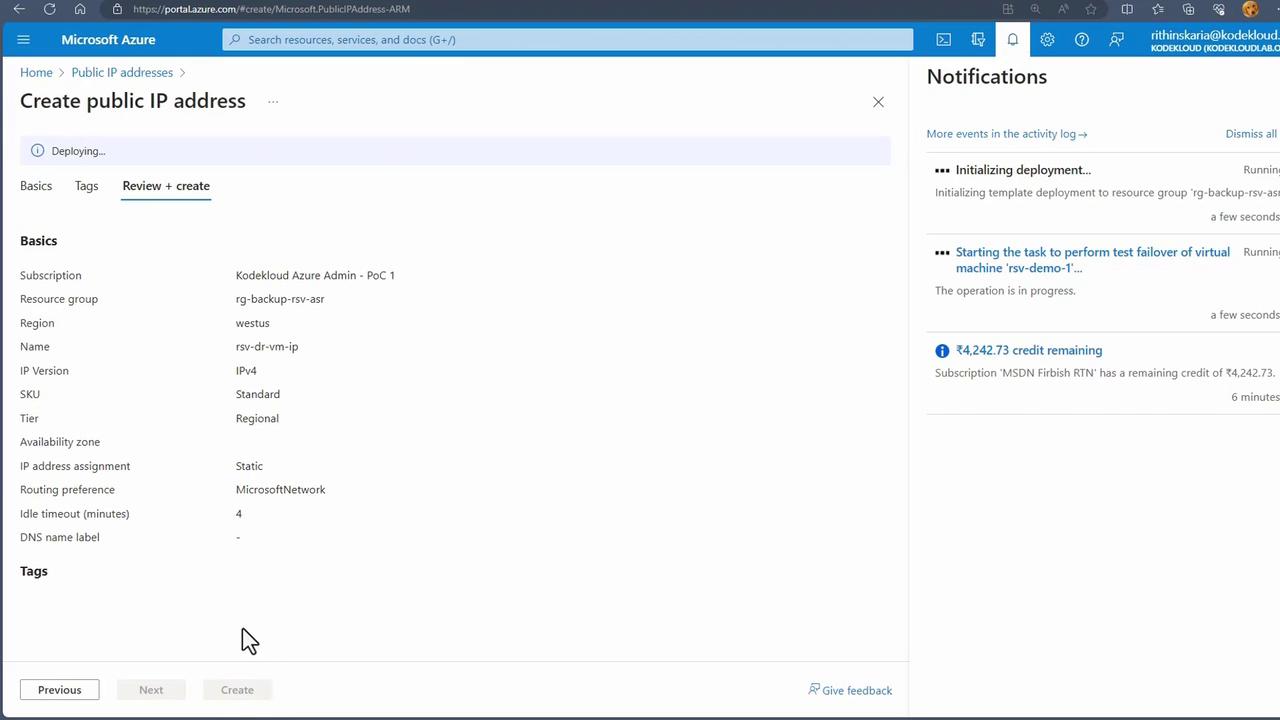The image size is (1280, 720).
Task: Select the resource group value 'rg-backup-rsv-asr'
Action: click(x=280, y=299)
